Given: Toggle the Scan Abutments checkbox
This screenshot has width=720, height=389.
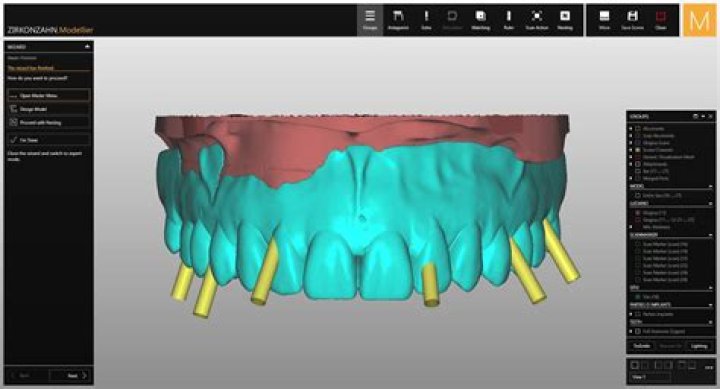Looking at the screenshot, I should tap(637, 135).
